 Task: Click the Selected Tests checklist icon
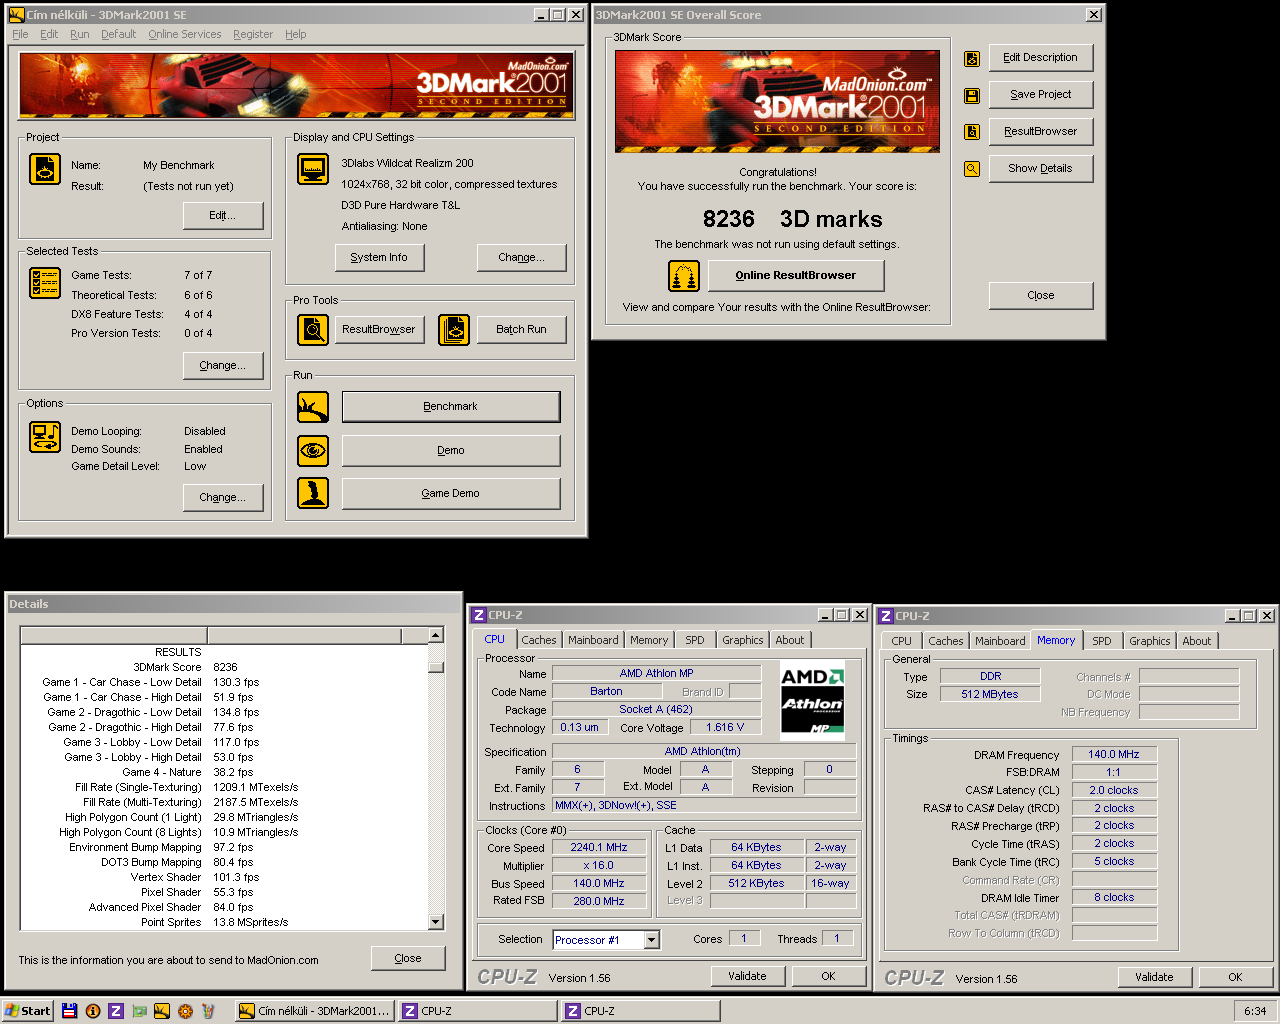[x=45, y=283]
